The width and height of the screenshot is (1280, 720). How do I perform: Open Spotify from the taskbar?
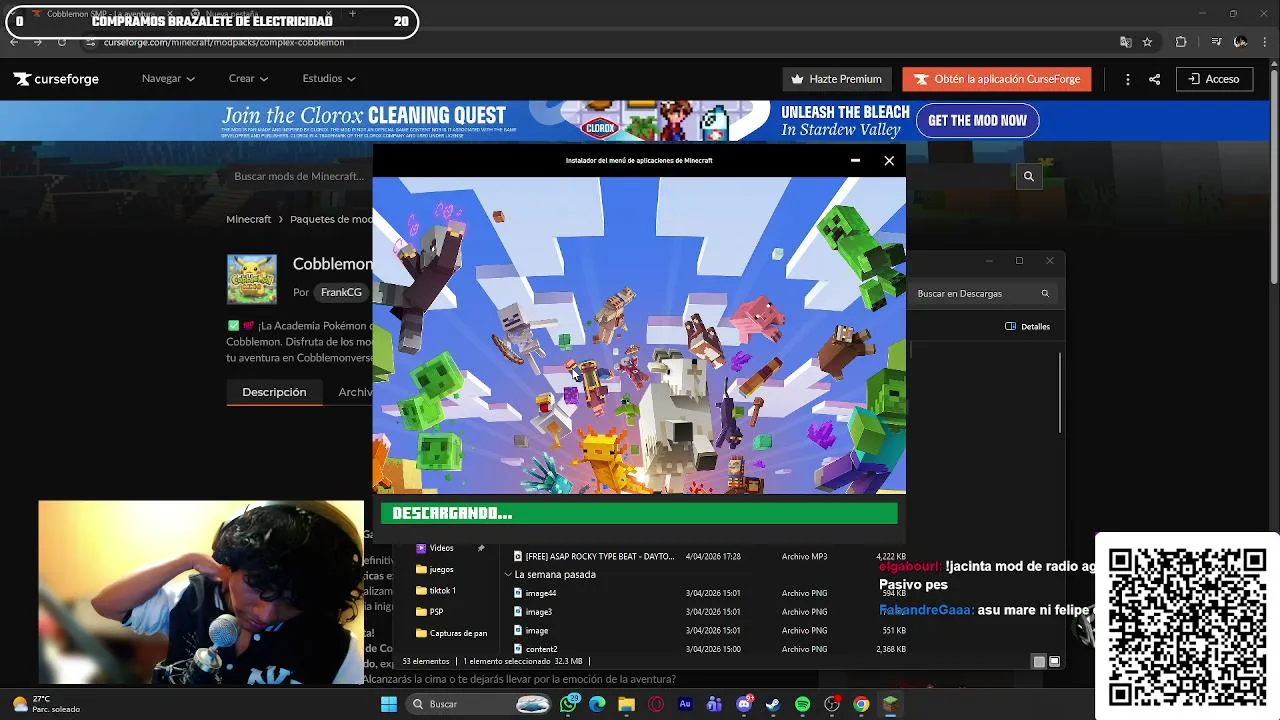802,704
